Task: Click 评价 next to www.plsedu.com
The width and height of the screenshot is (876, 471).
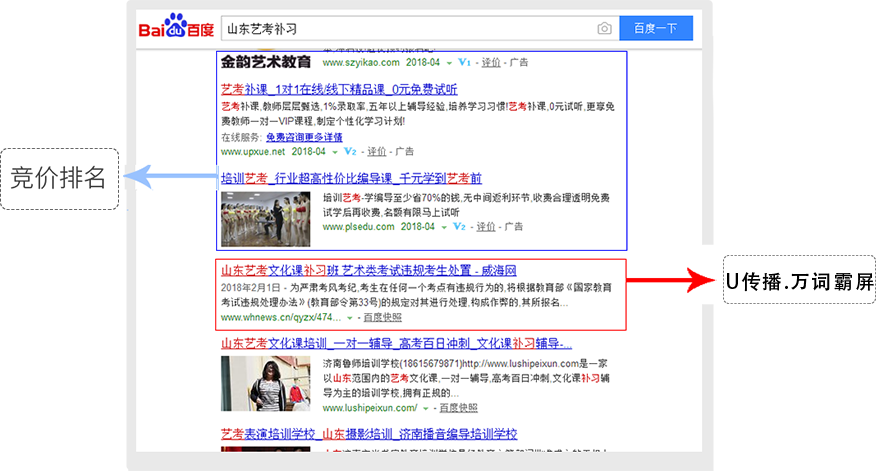Action: pos(485,227)
